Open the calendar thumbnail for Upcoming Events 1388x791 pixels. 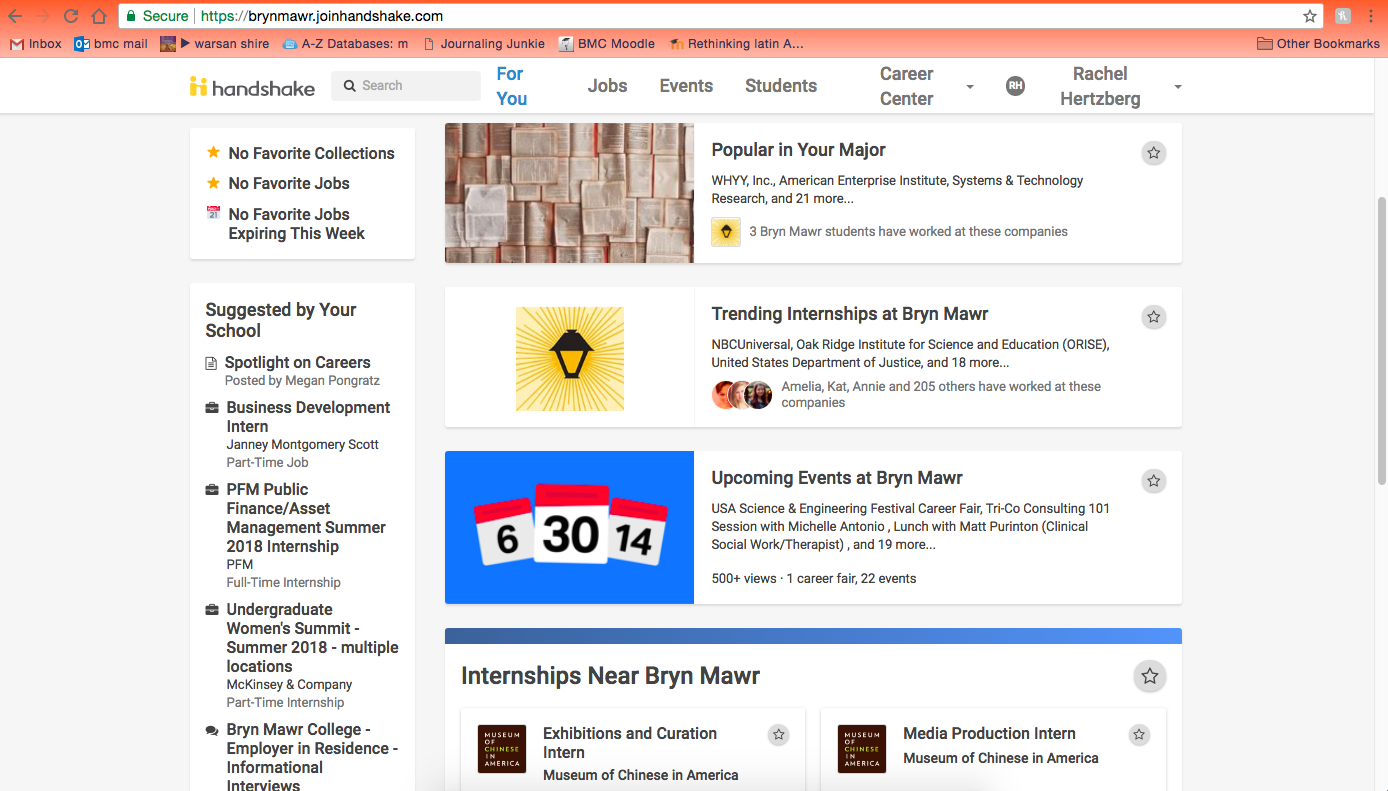(x=569, y=527)
